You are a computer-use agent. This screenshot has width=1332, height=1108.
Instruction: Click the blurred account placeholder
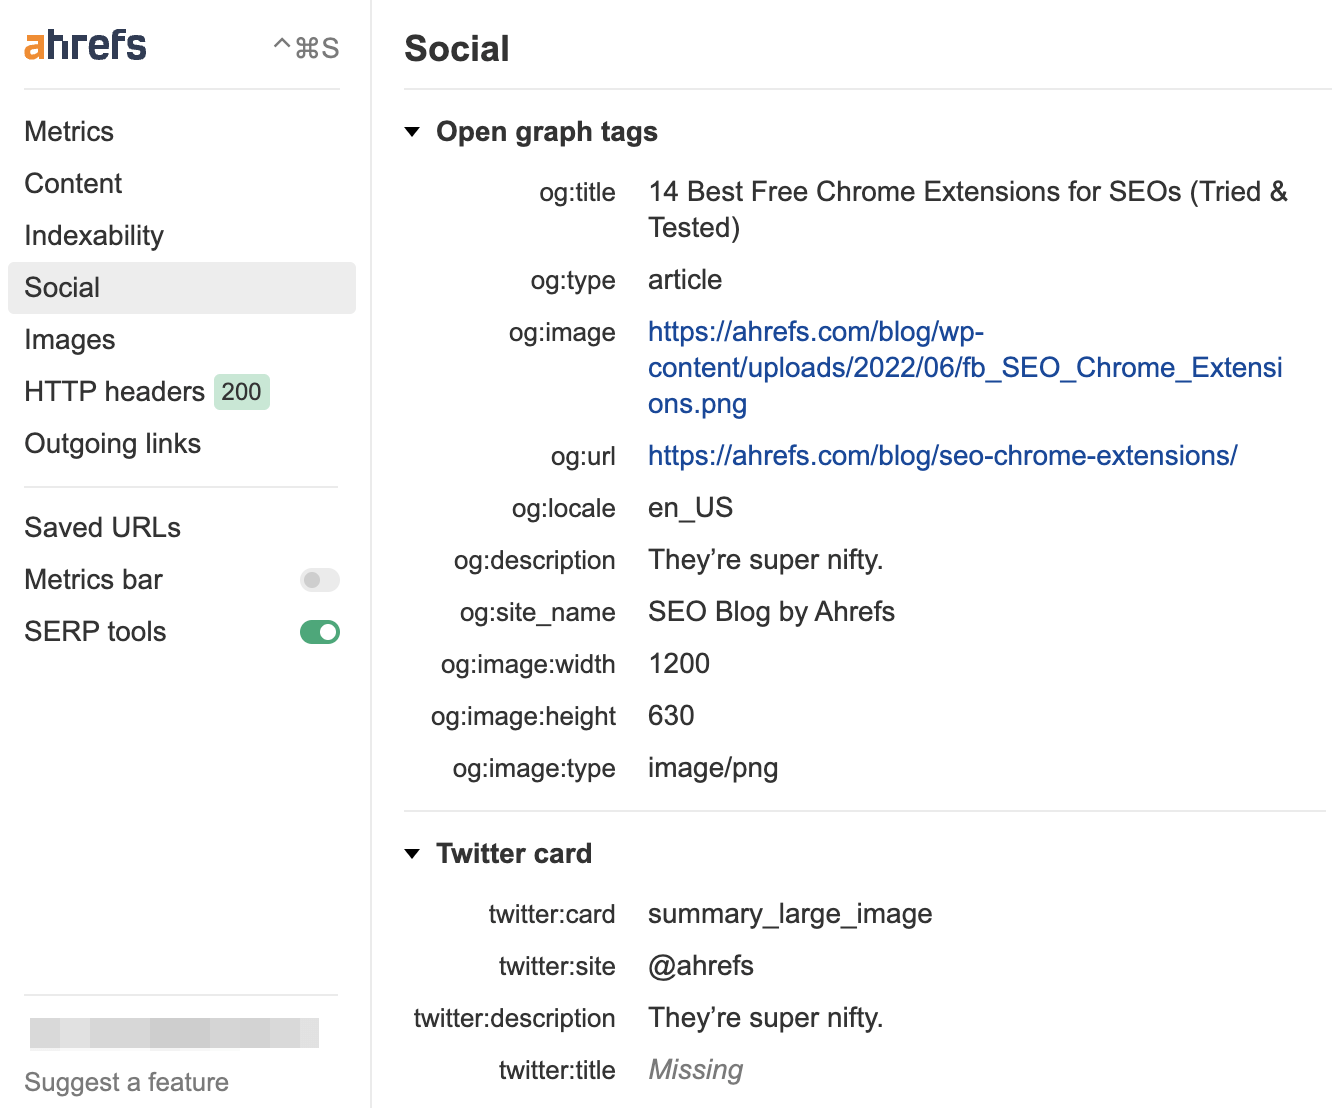pyautogui.click(x=175, y=1032)
